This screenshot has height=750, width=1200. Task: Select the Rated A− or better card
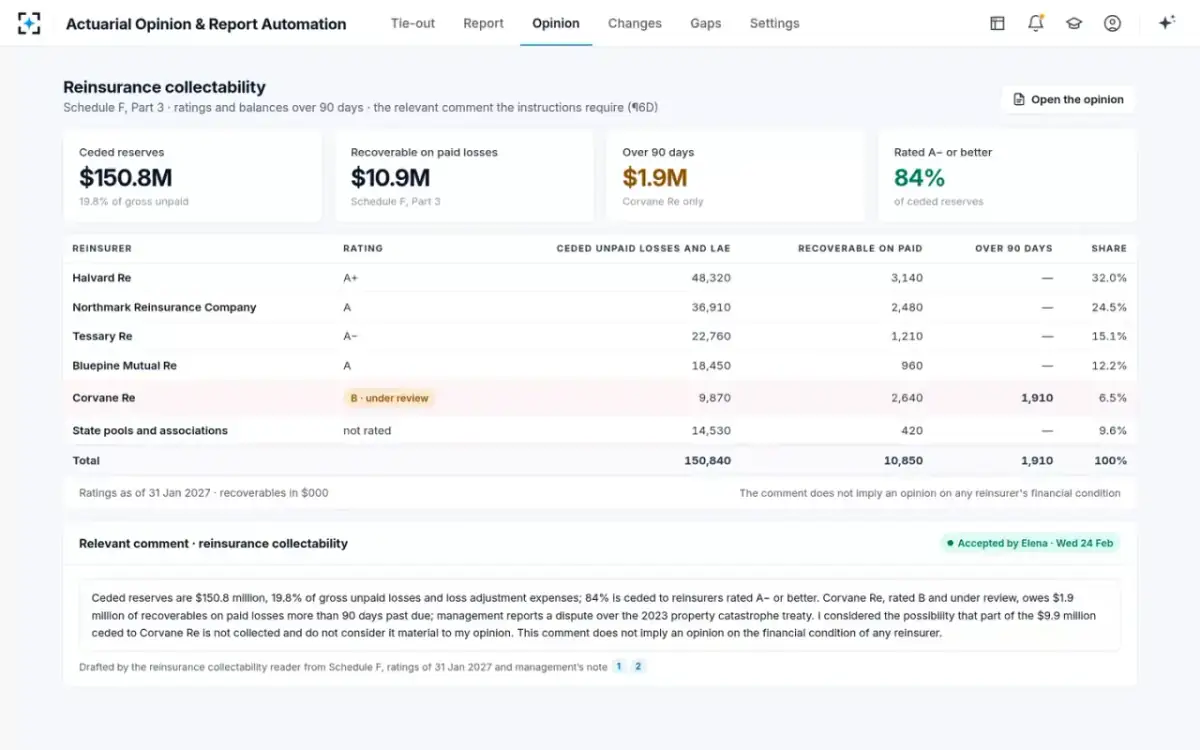[x=1007, y=176]
